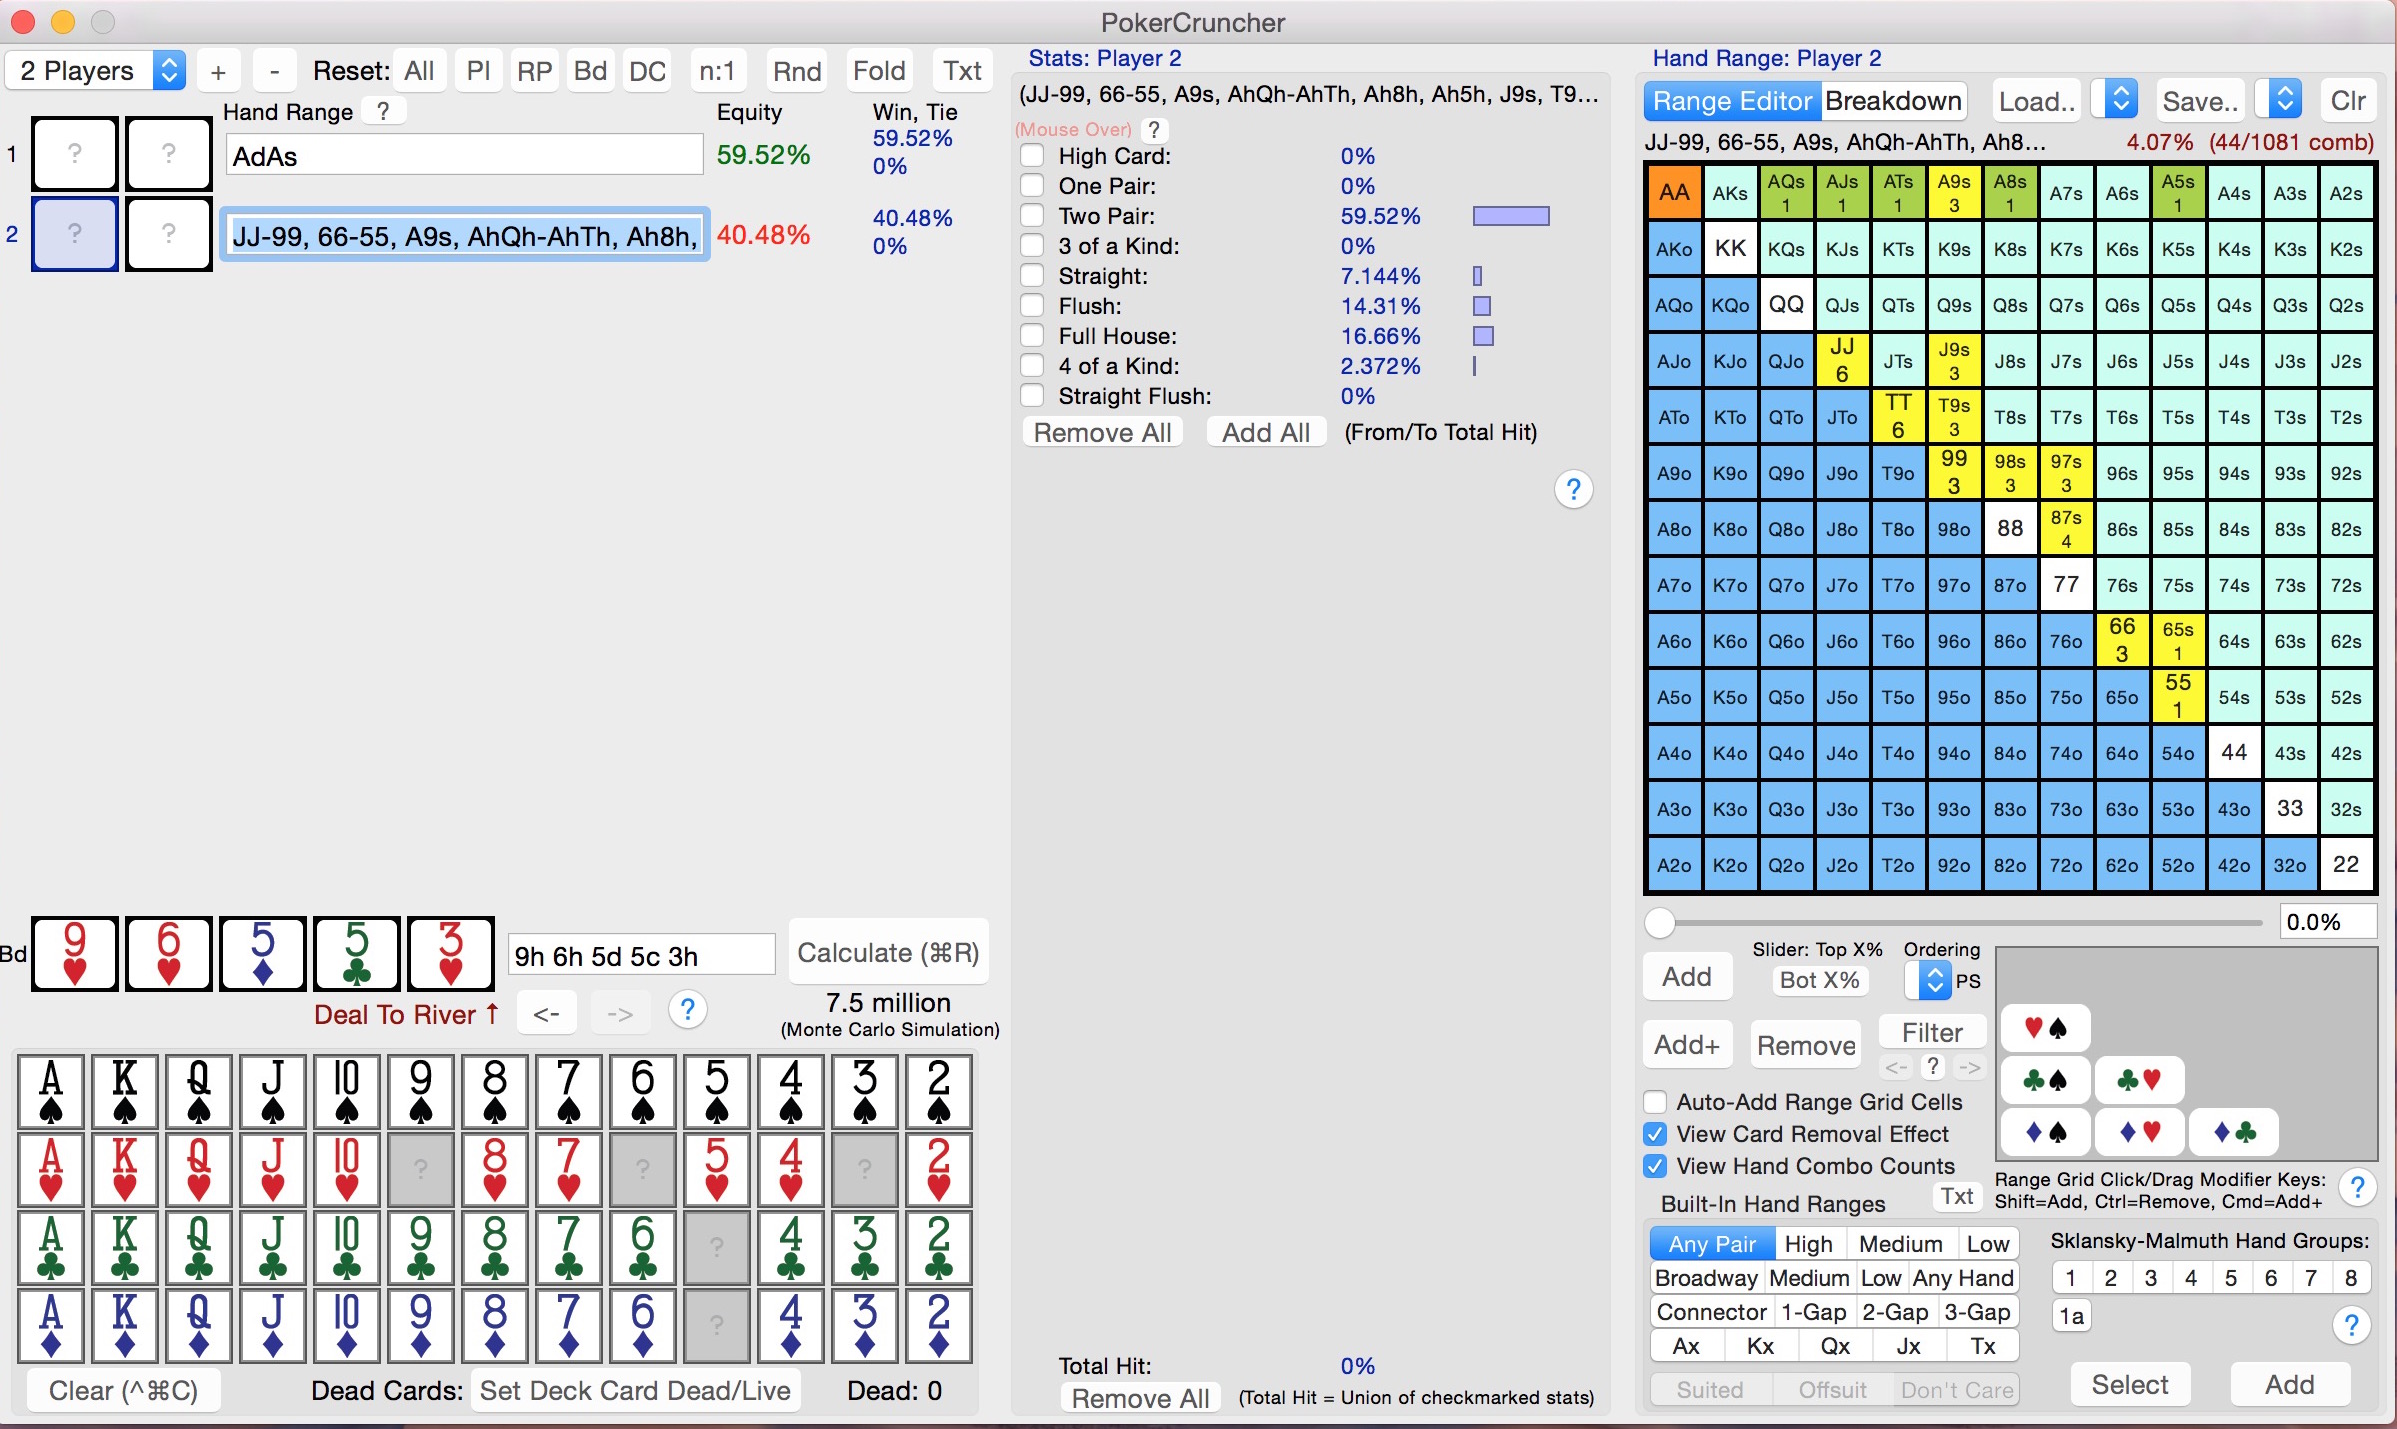Viewport: 2397px width, 1429px height.
Task: Step the filter forward with -> arrow
Action: [1969, 1067]
